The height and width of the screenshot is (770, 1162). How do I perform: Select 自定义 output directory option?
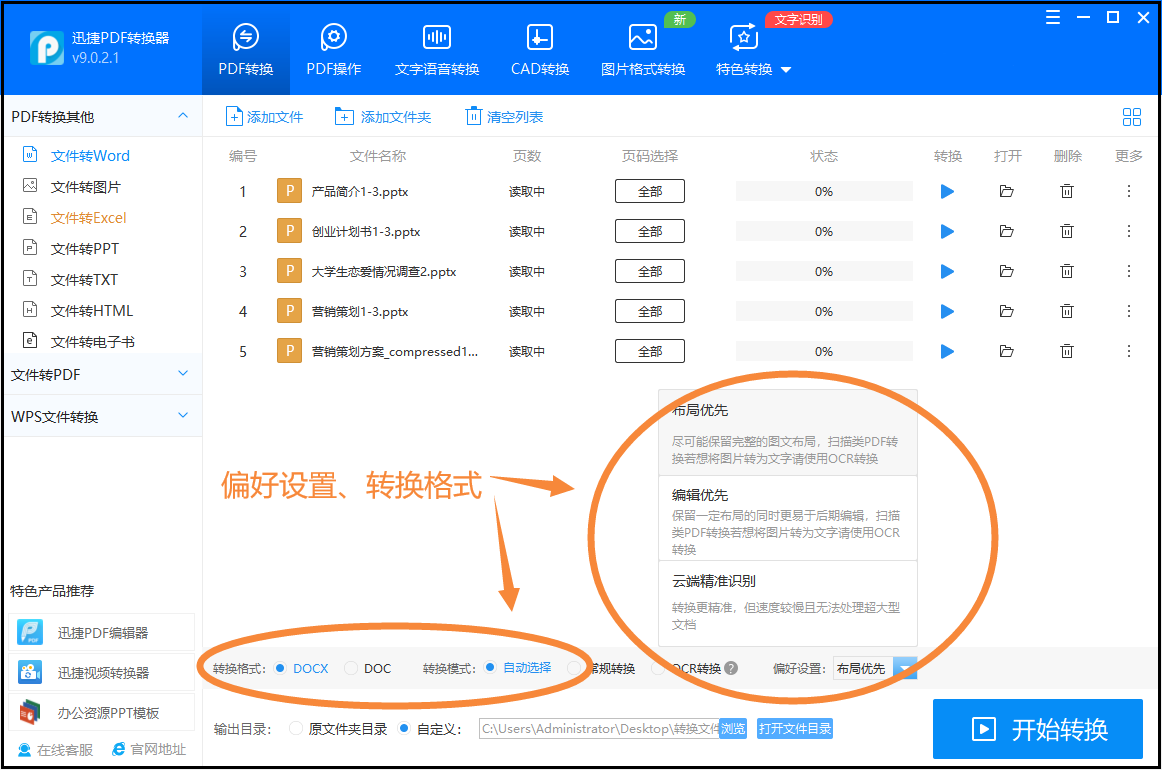tap(404, 729)
